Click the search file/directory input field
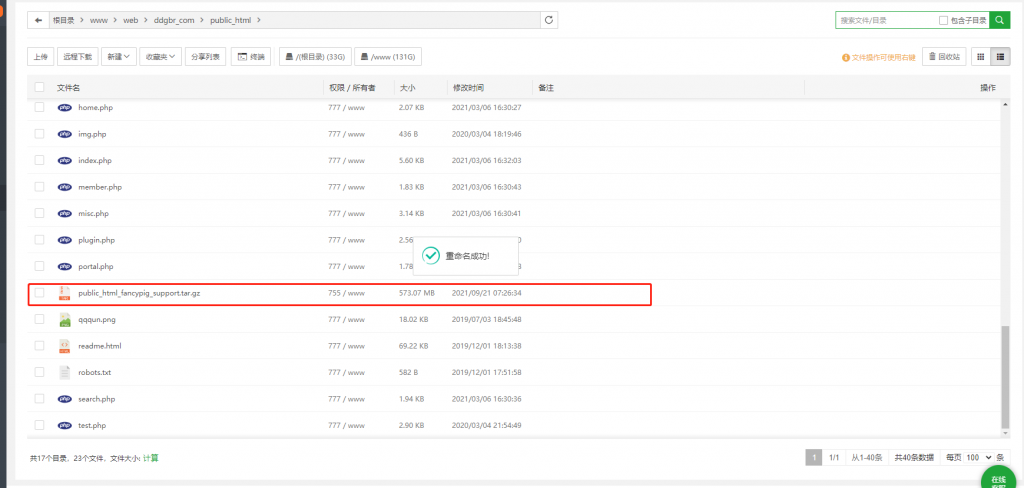Screen dimensions: 1024x488 tap(887, 20)
